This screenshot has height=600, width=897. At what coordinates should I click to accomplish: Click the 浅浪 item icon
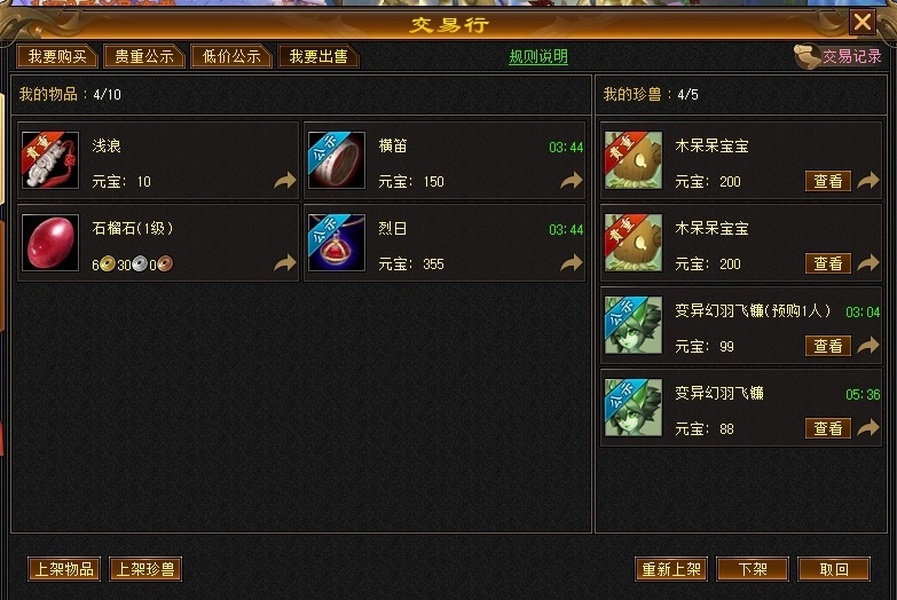click(50, 160)
